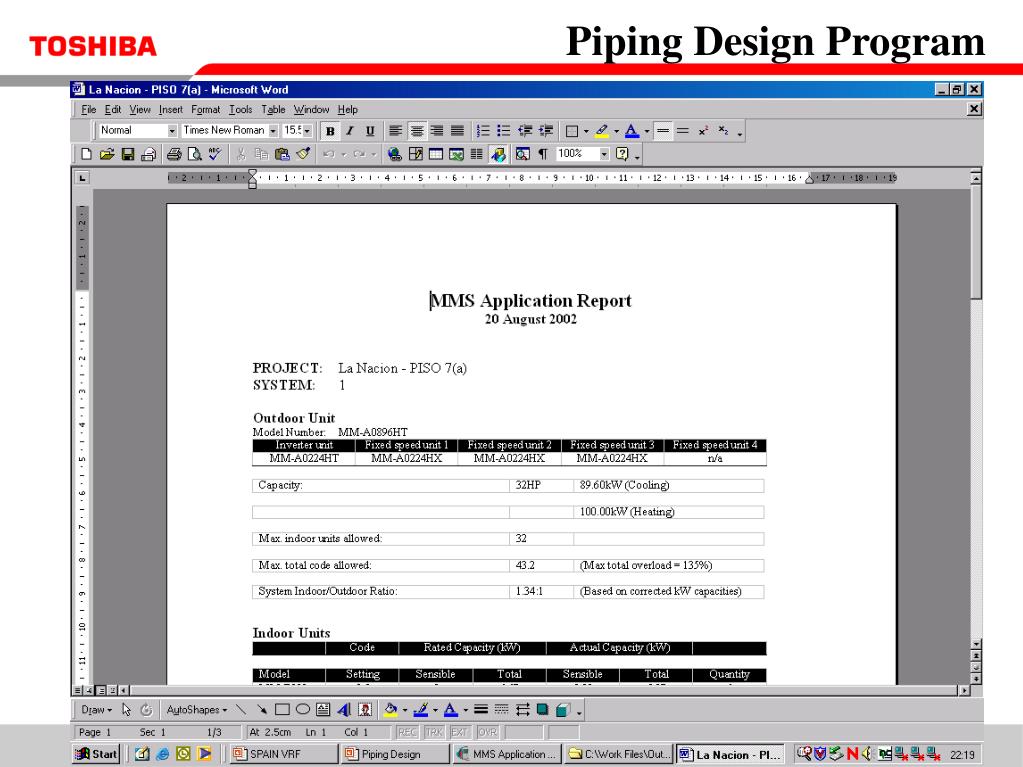The height and width of the screenshot is (767, 1023).
Task: Select the Arrow drawing tool
Action: pos(262,710)
